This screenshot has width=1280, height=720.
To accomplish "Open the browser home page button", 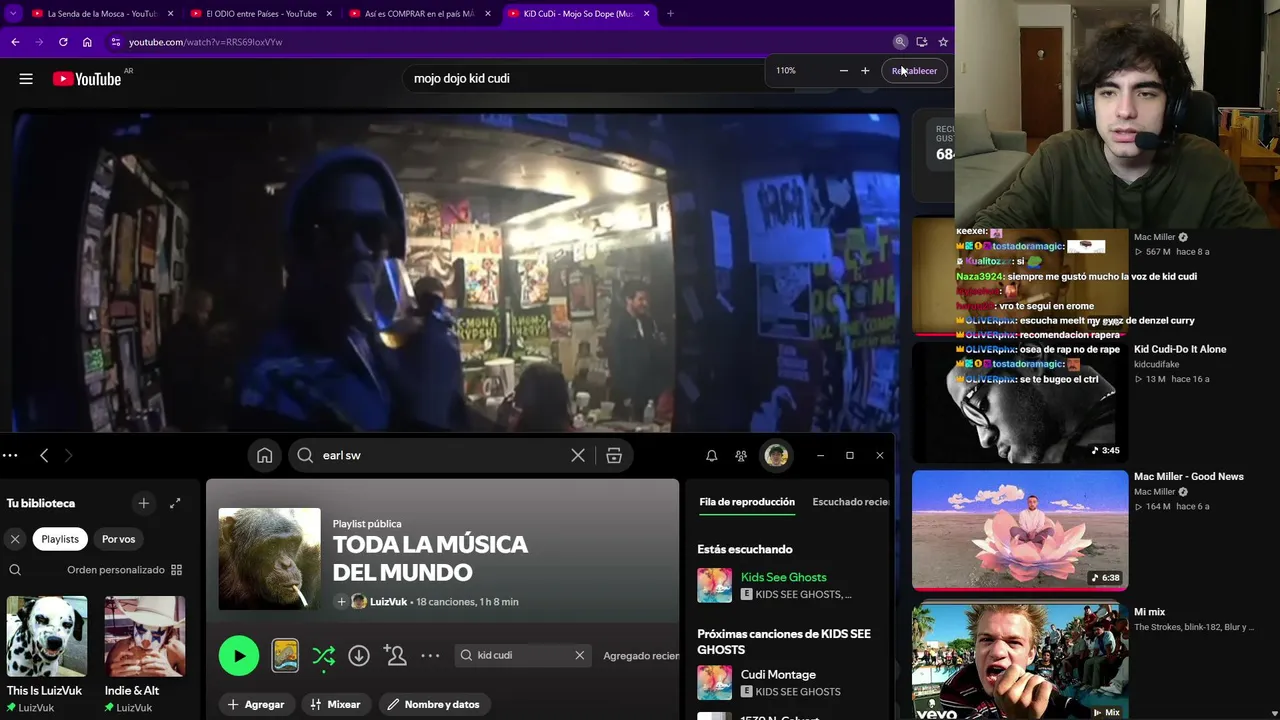I will (87, 42).
